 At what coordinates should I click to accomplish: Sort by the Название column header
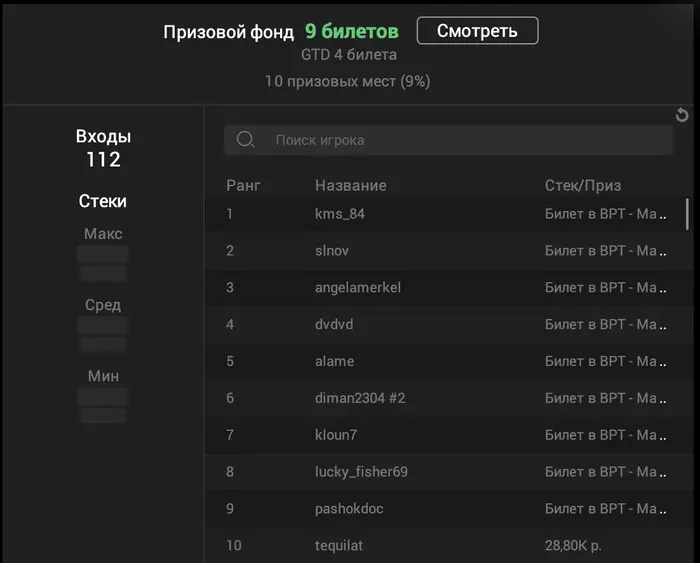click(x=350, y=185)
